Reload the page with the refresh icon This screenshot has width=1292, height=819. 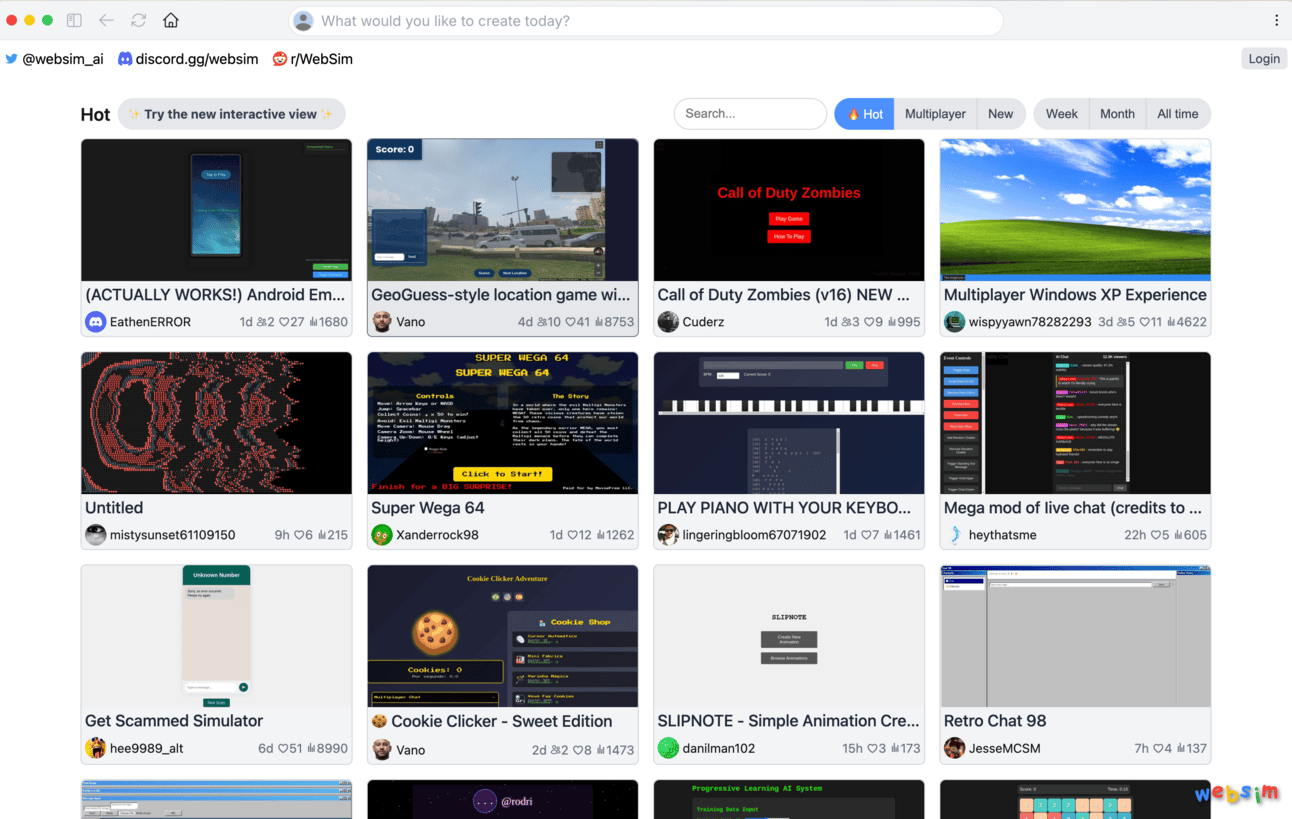tap(138, 20)
